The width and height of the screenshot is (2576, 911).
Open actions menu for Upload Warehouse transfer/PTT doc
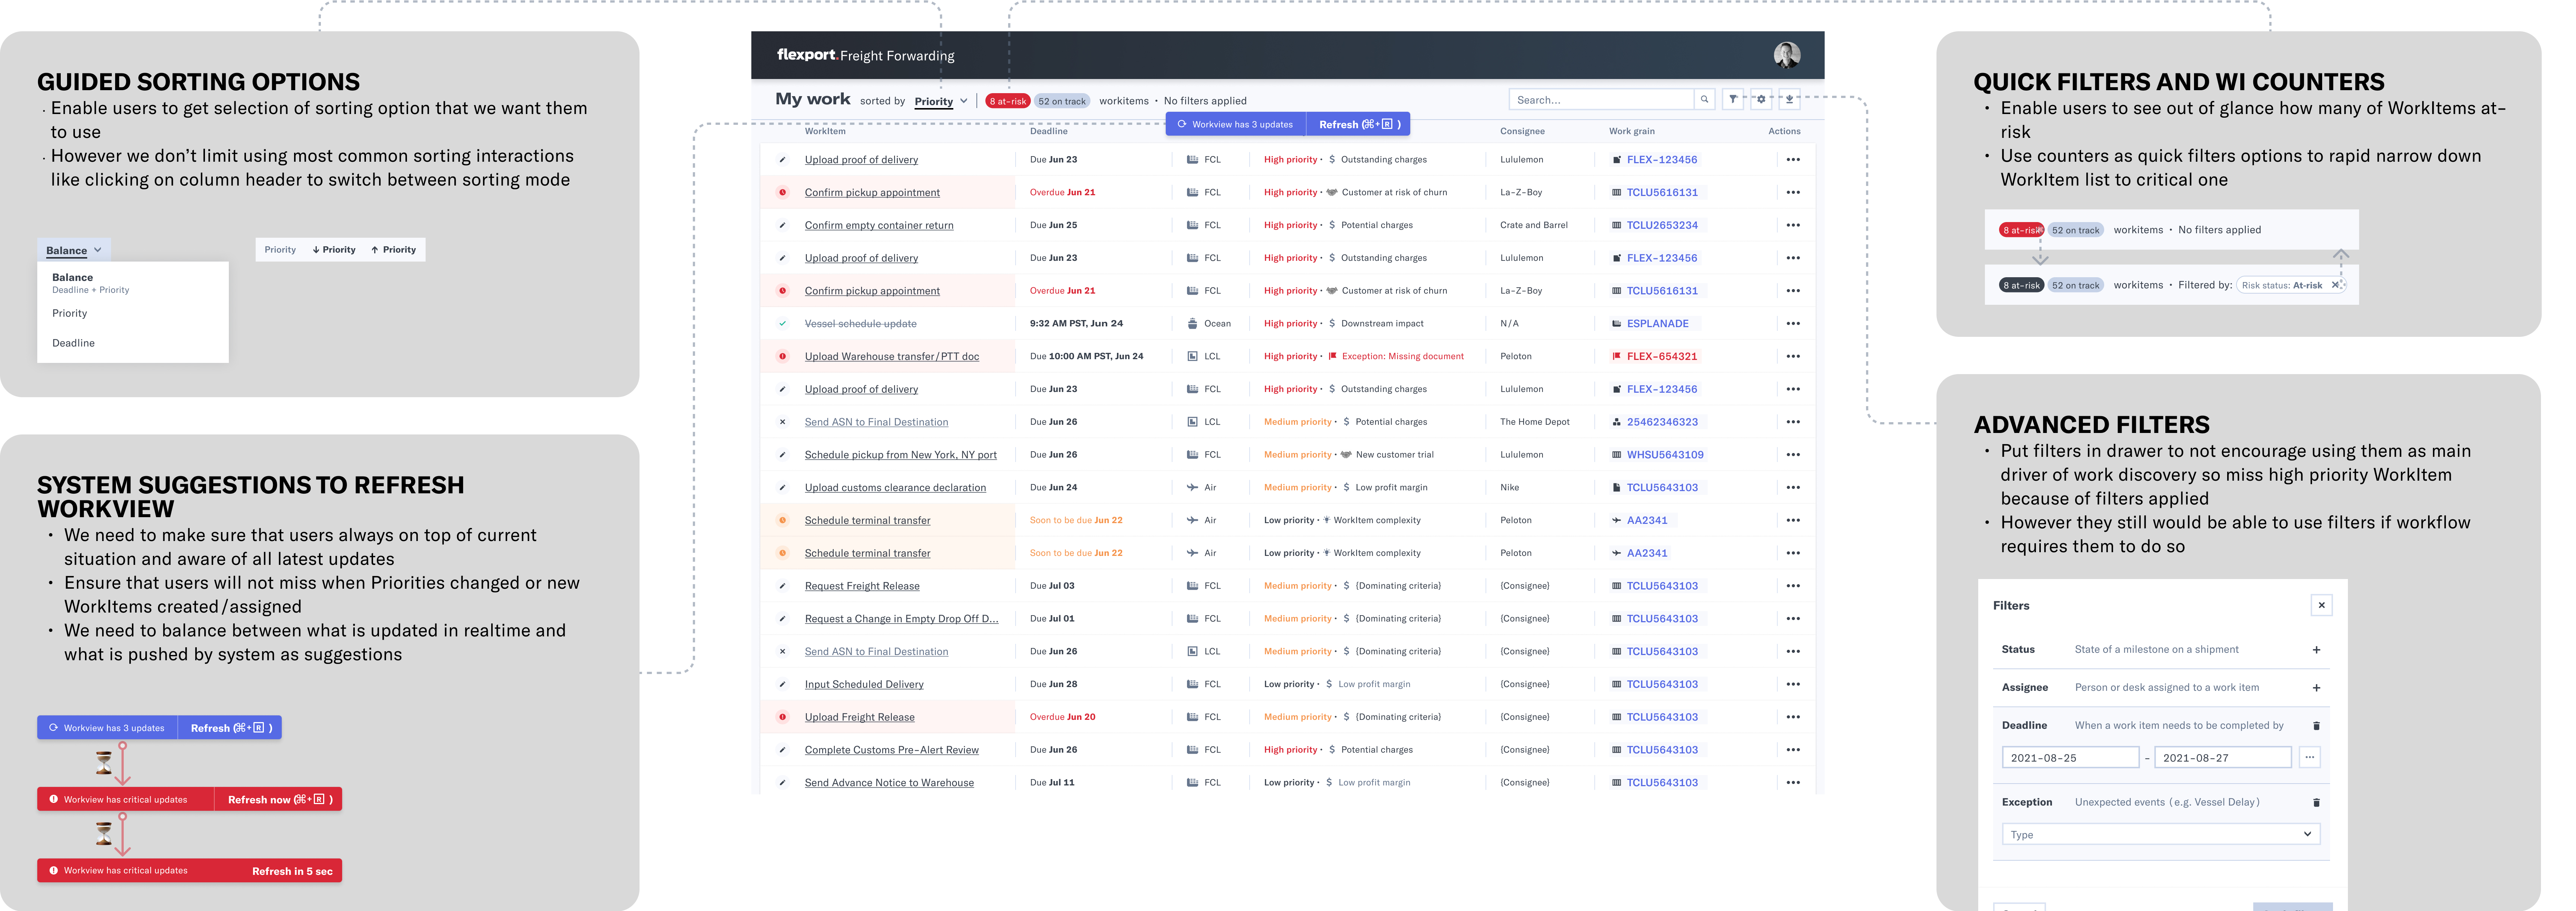coord(1793,356)
